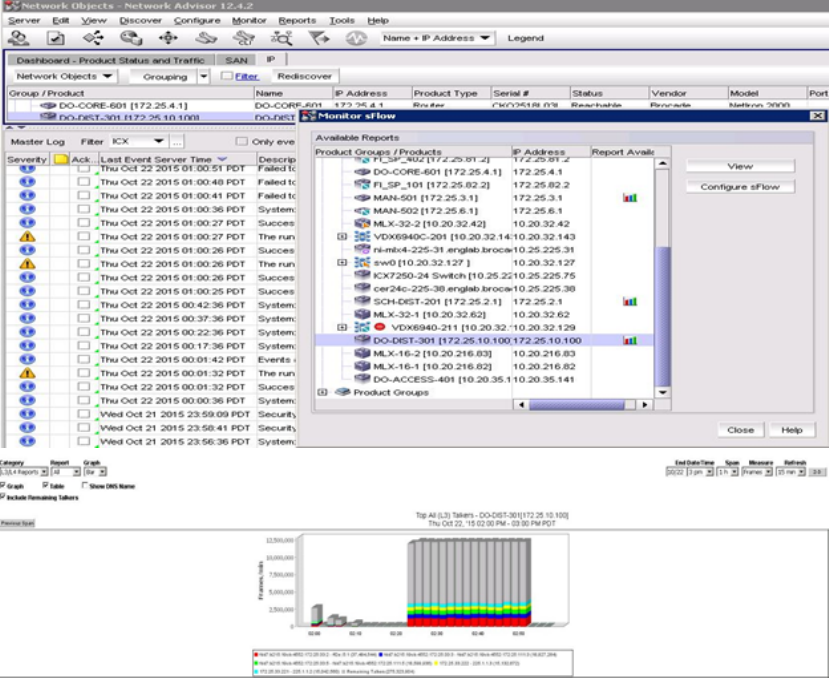Click the Configure sFlow button
This screenshot has width=829, height=678.
[x=740, y=187]
